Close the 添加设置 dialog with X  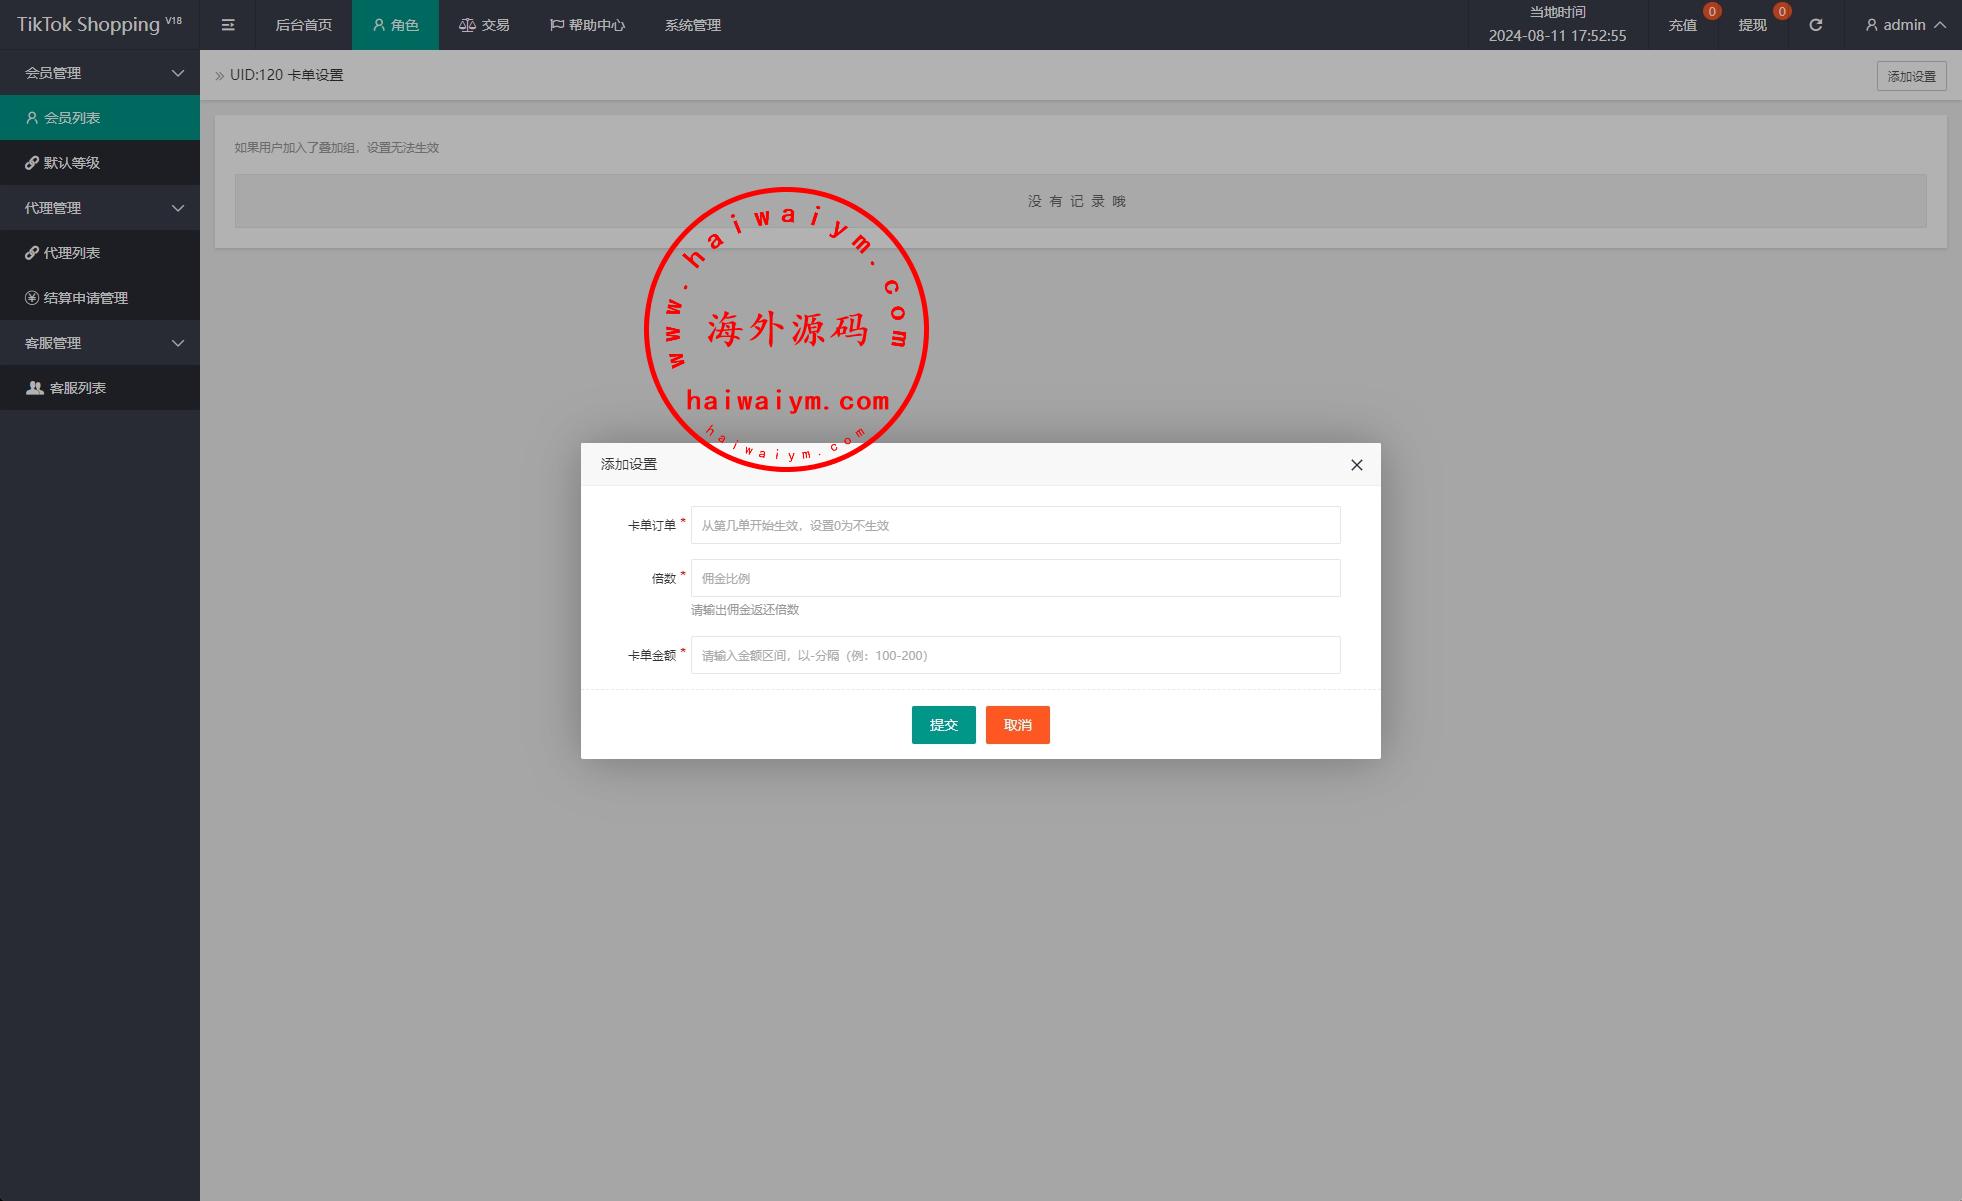pos(1356,465)
